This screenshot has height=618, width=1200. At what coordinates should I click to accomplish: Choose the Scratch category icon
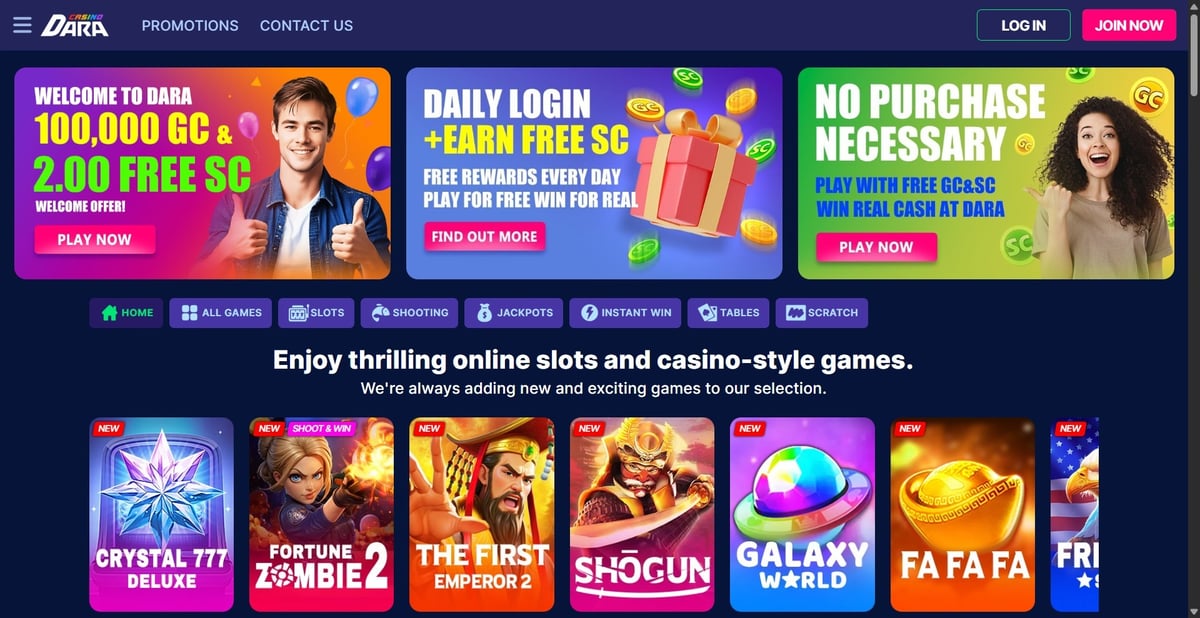796,313
